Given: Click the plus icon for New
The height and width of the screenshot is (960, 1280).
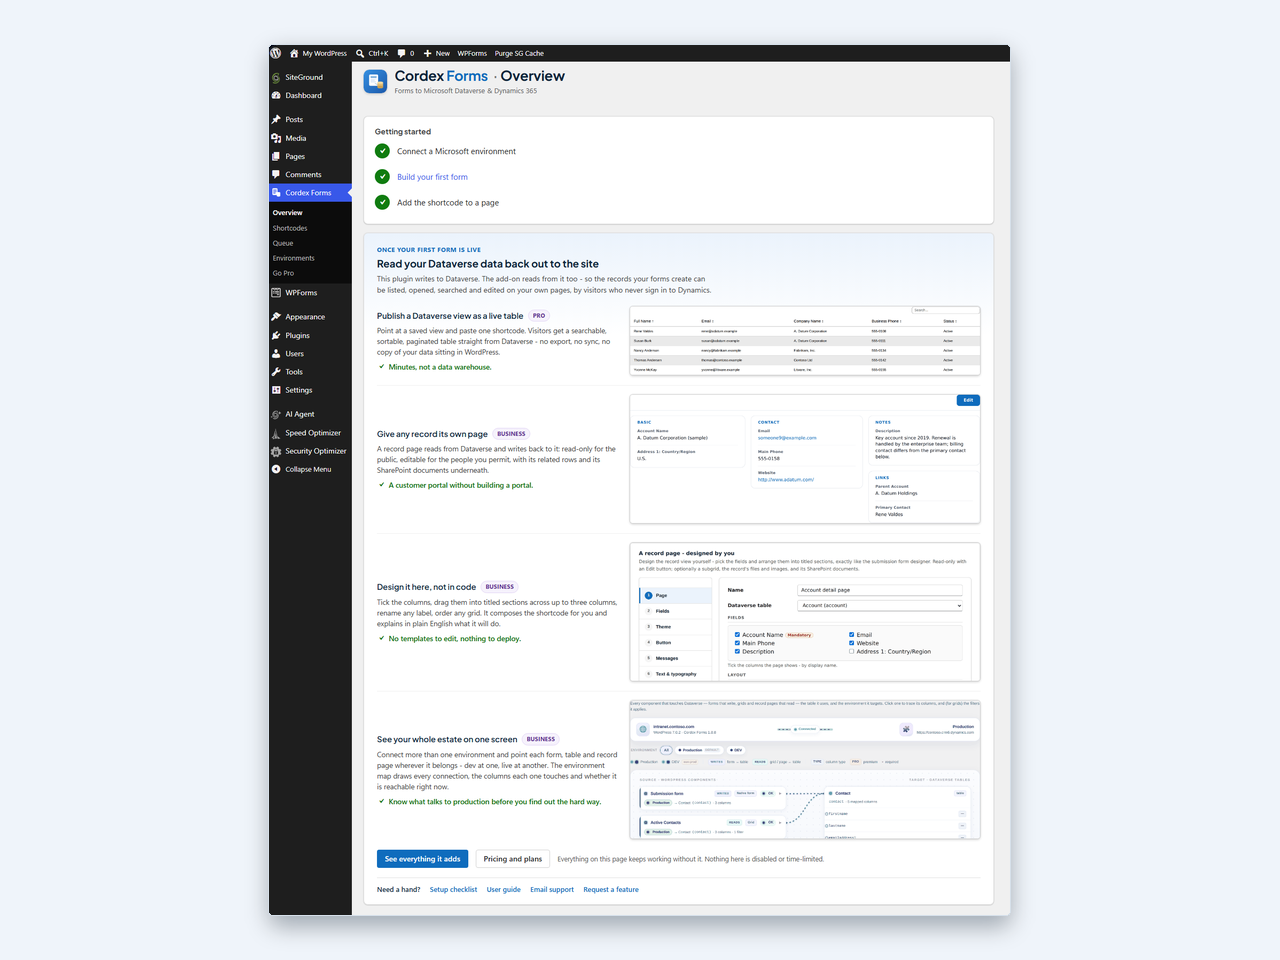Looking at the screenshot, I should pyautogui.click(x=427, y=53).
